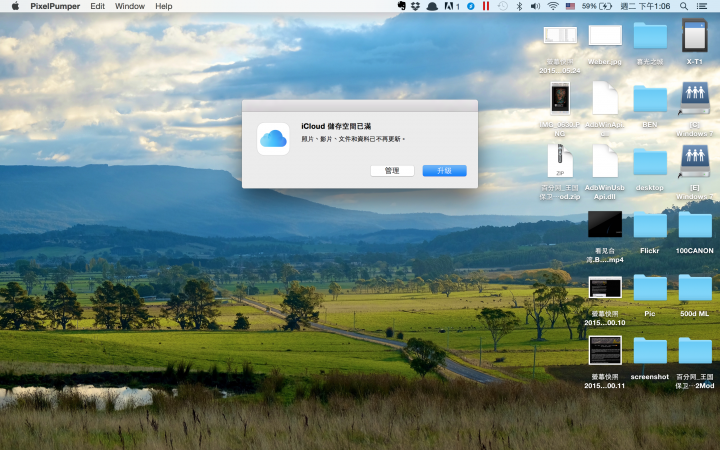
Task: Click the iCloud cloud icon in the dialog
Action: pos(273,139)
